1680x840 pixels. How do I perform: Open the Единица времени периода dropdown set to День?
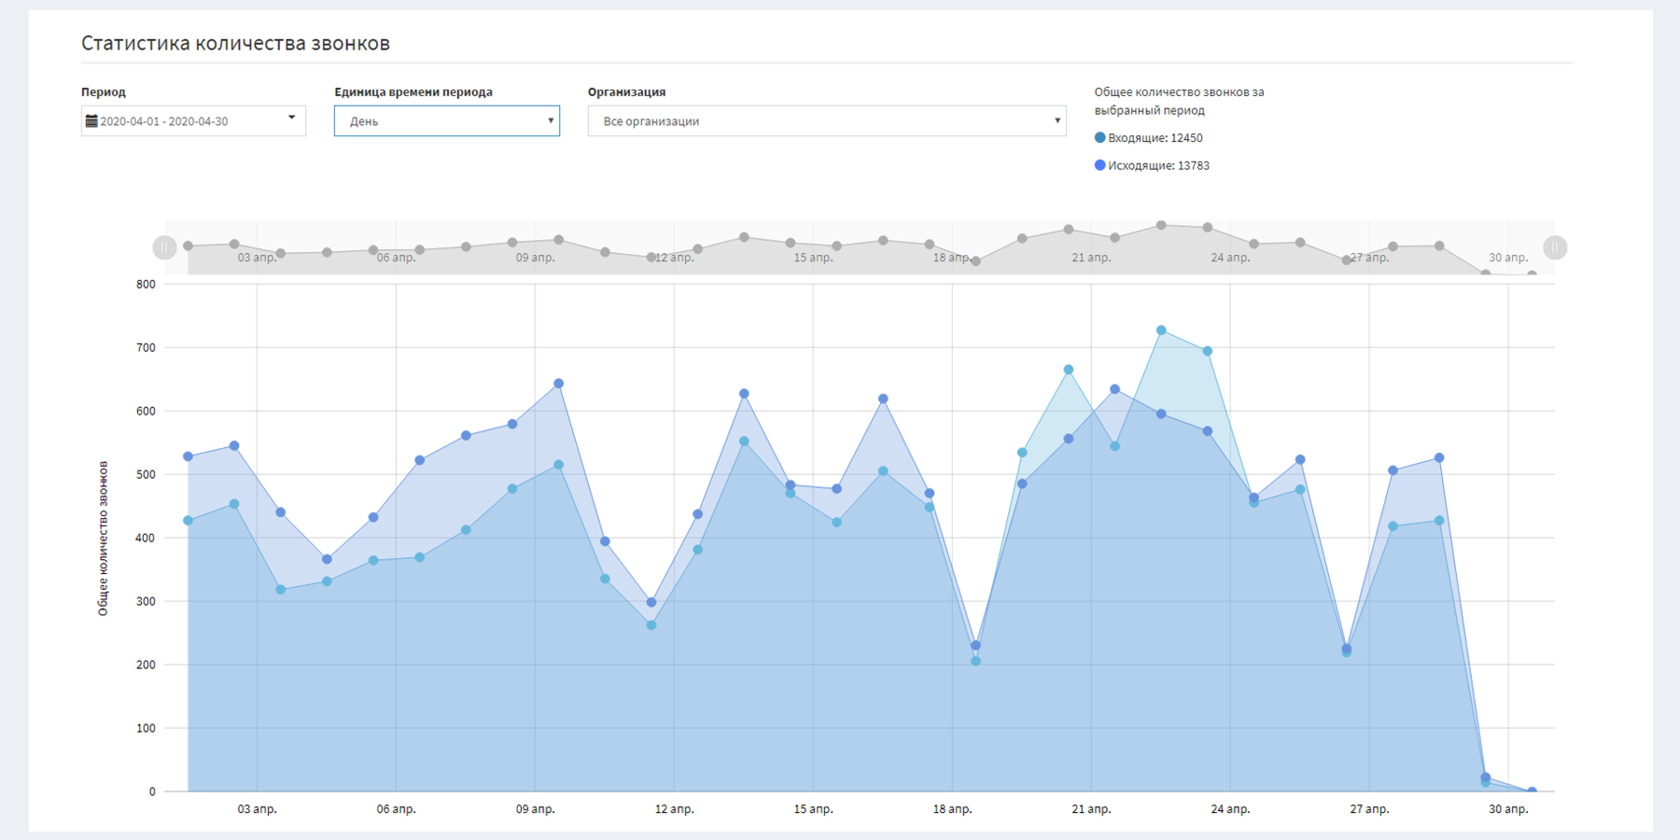pos(447,121)
